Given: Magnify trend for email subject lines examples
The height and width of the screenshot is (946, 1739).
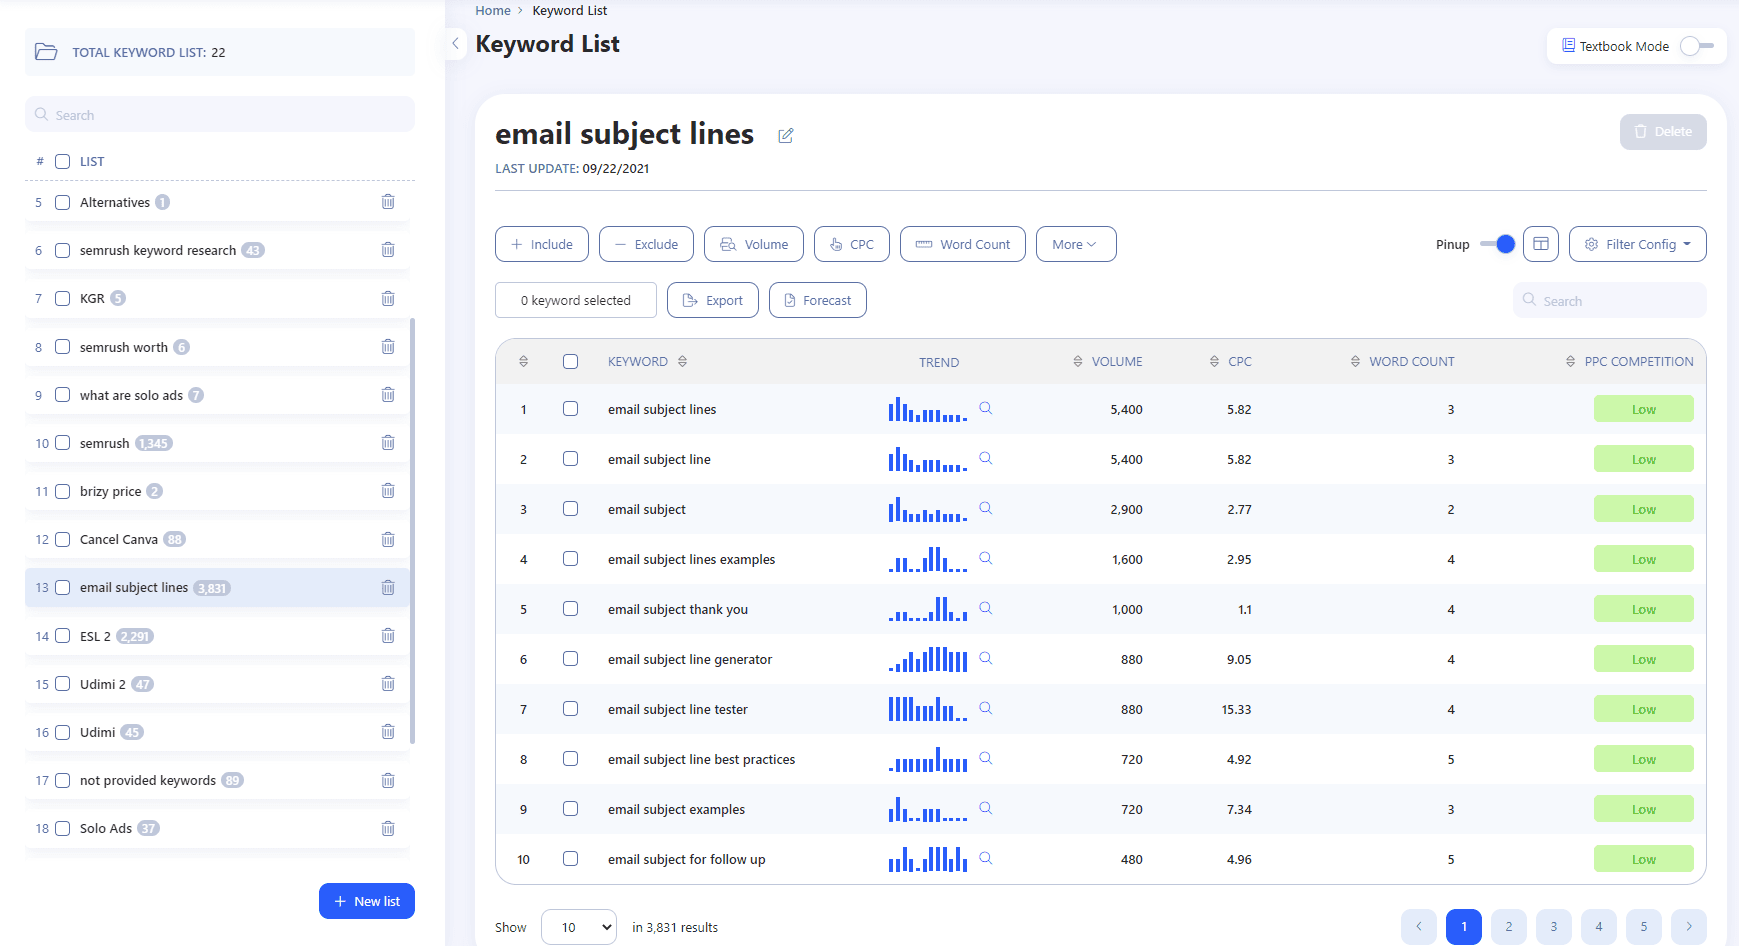Looking at the screenshot, I should [x=985, y=558].
